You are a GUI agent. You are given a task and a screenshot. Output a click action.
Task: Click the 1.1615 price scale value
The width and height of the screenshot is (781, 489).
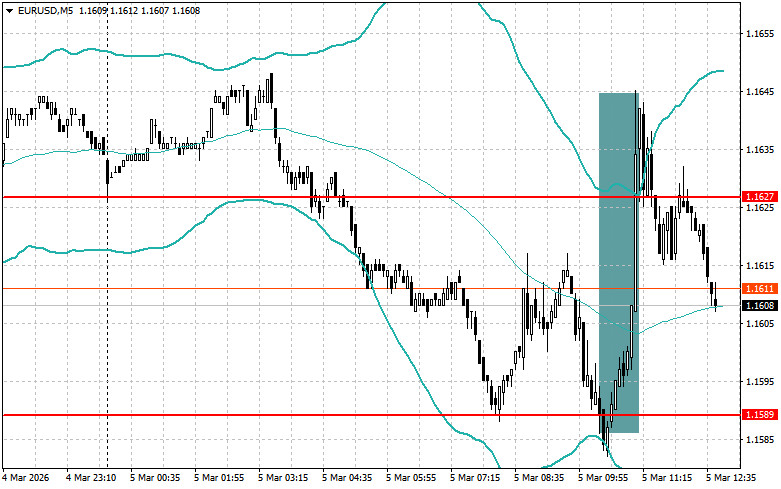tap(760, 265)
